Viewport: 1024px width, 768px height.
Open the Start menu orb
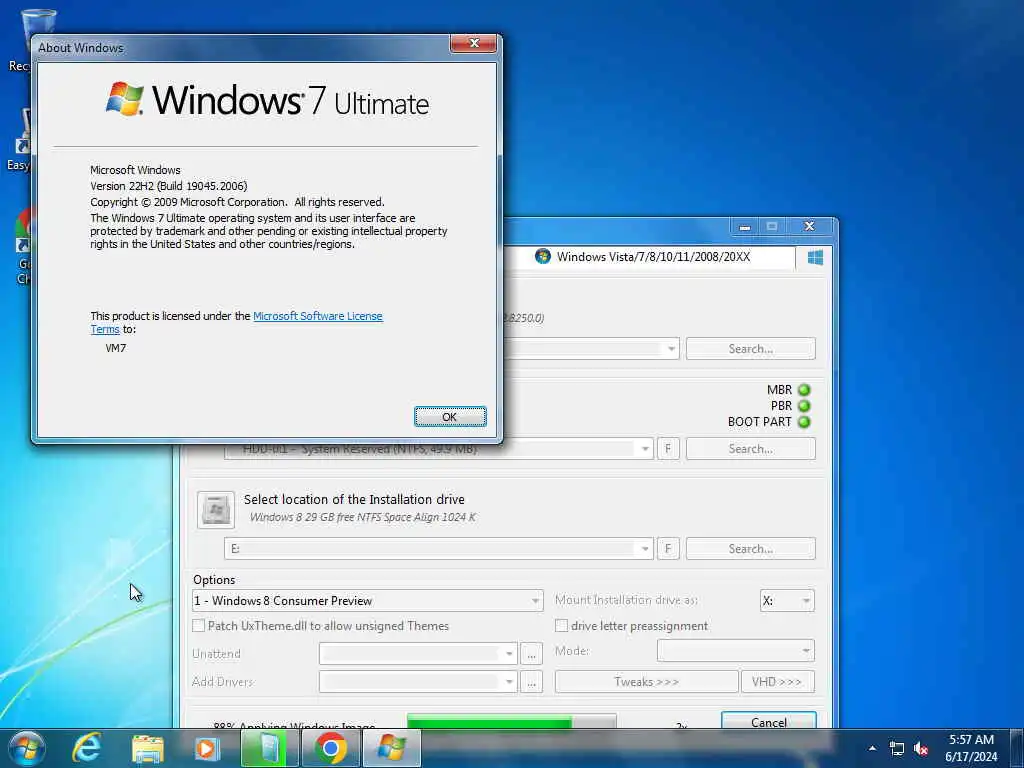click(x=27, y=748)
